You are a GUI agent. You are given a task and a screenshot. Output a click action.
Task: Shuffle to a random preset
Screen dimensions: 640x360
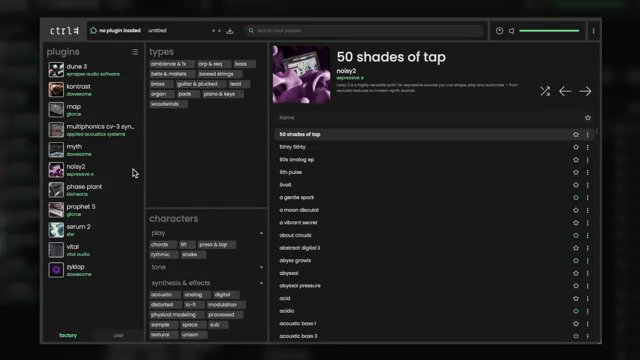(545, 91)
